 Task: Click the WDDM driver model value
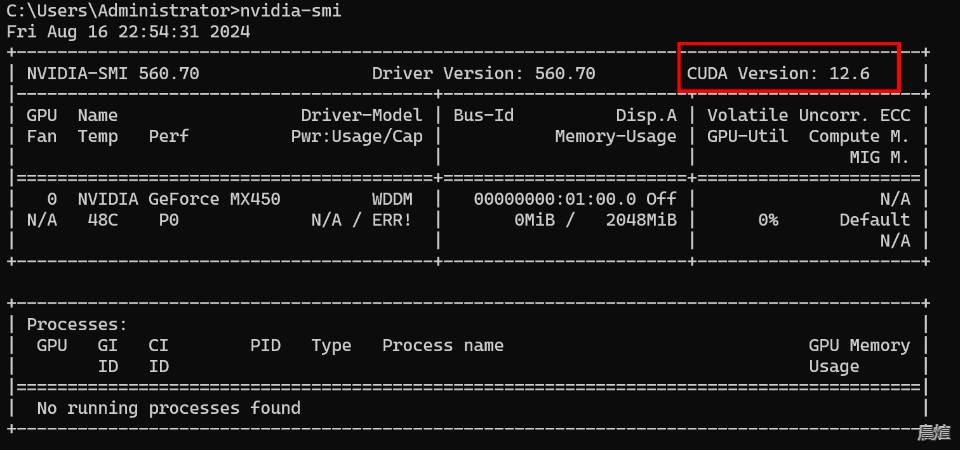391,199
